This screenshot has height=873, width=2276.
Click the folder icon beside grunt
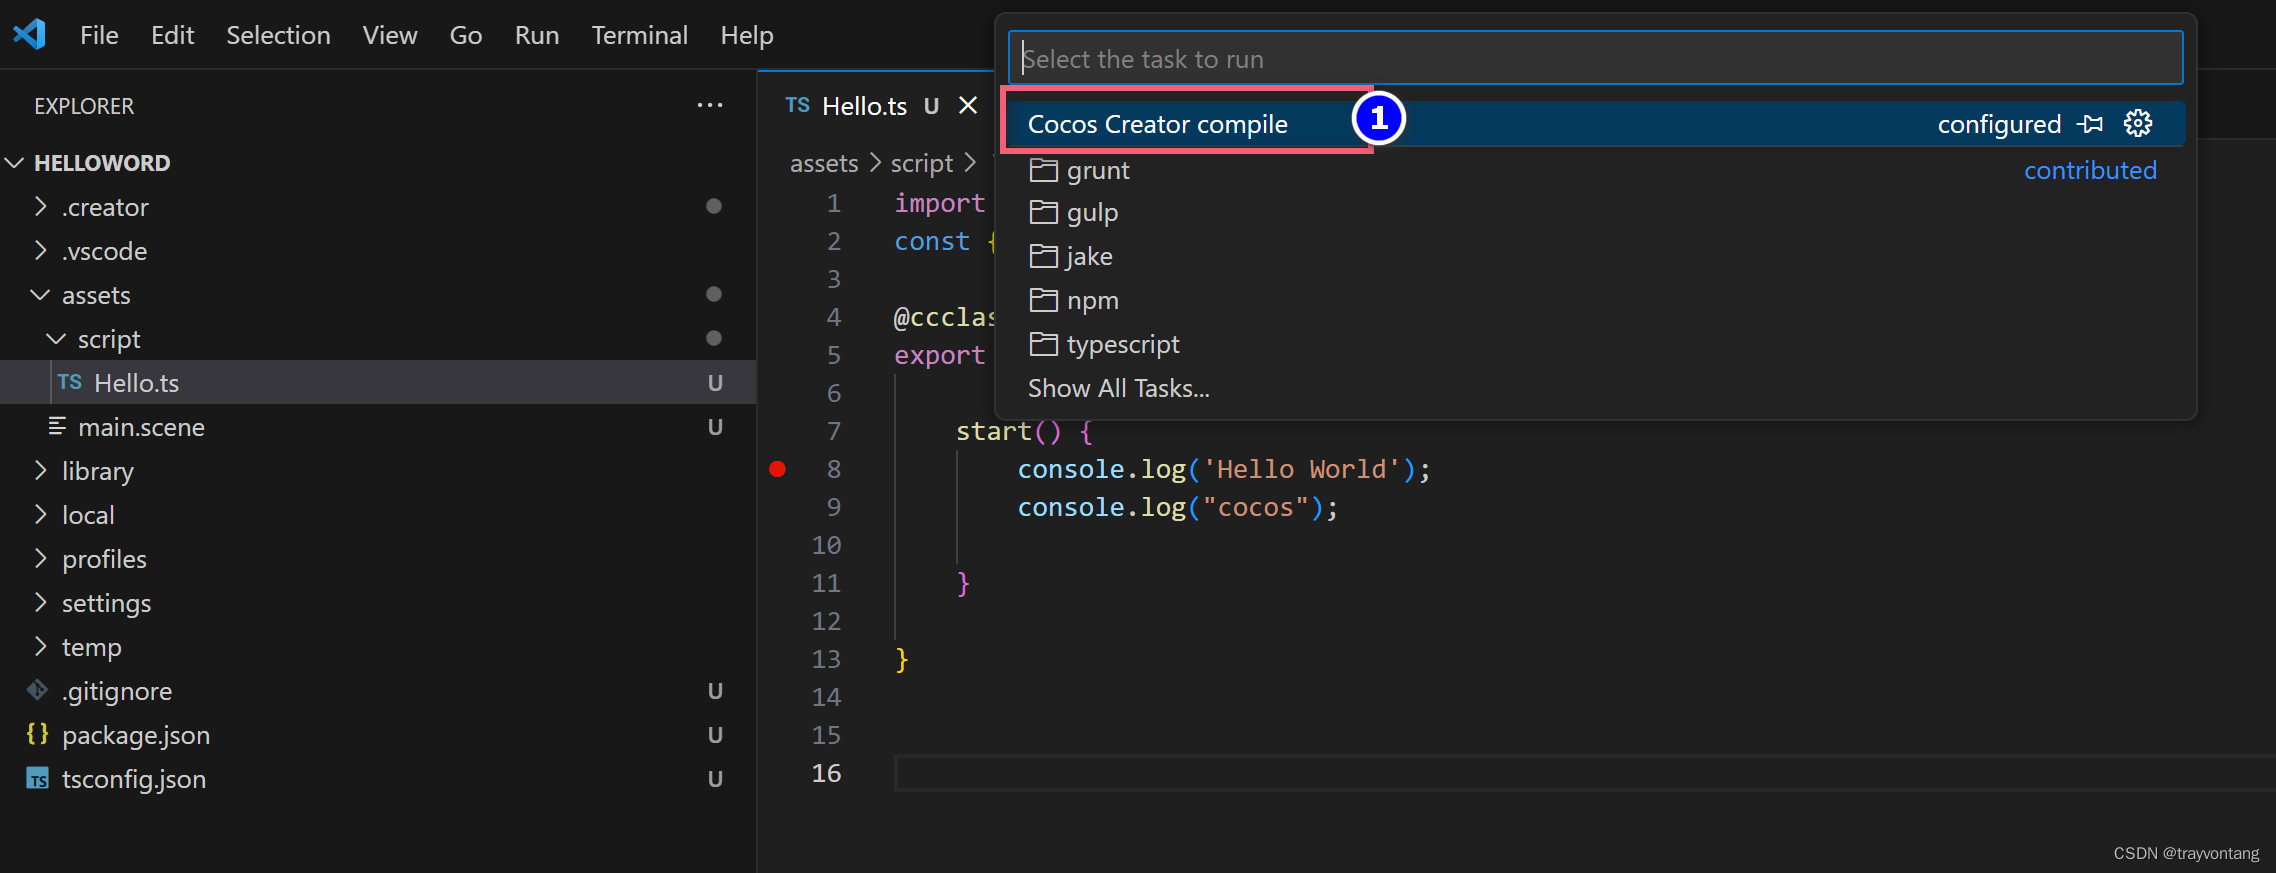1043,170
